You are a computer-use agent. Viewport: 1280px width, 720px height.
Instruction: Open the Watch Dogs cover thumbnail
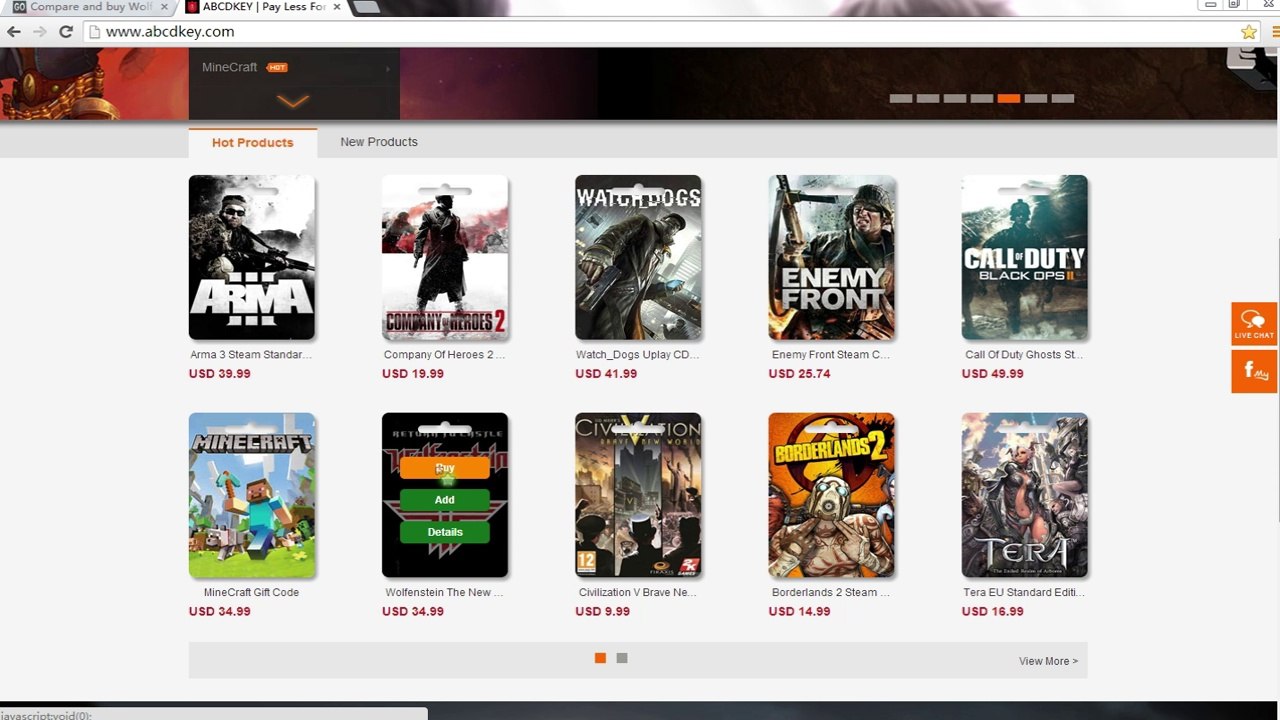point(638,258)
